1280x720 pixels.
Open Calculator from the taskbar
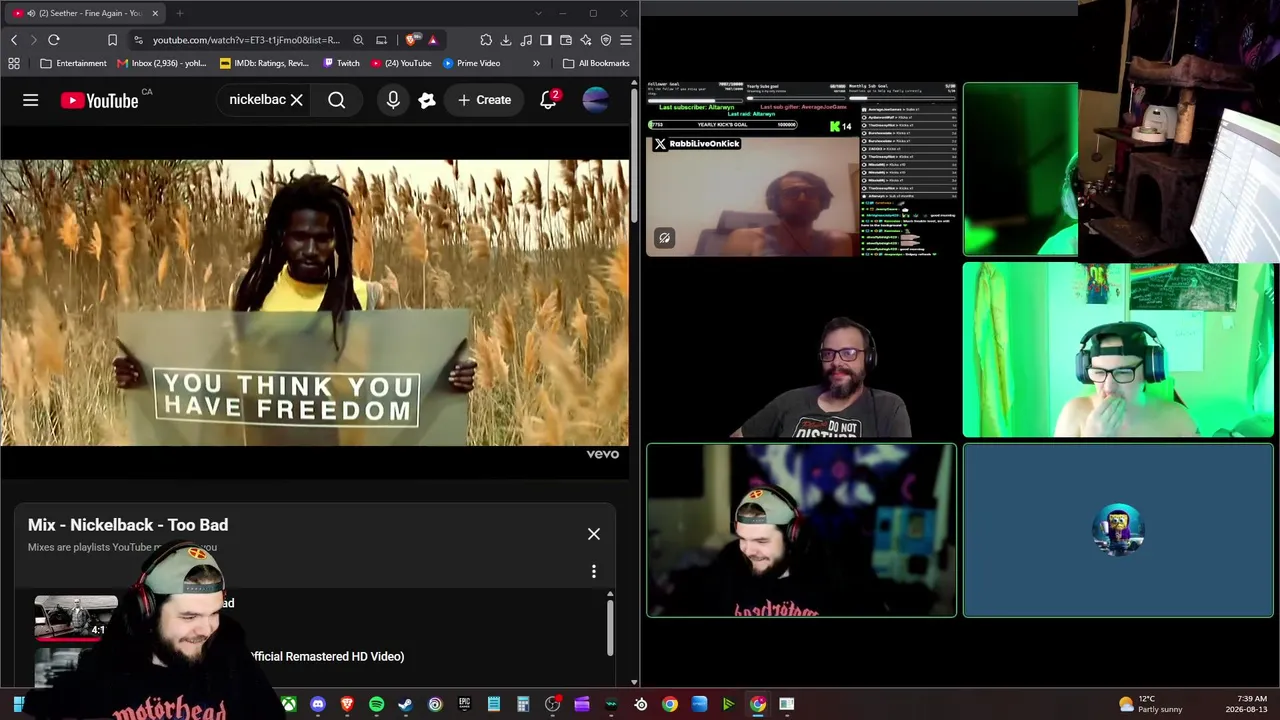tap(523, 704)
